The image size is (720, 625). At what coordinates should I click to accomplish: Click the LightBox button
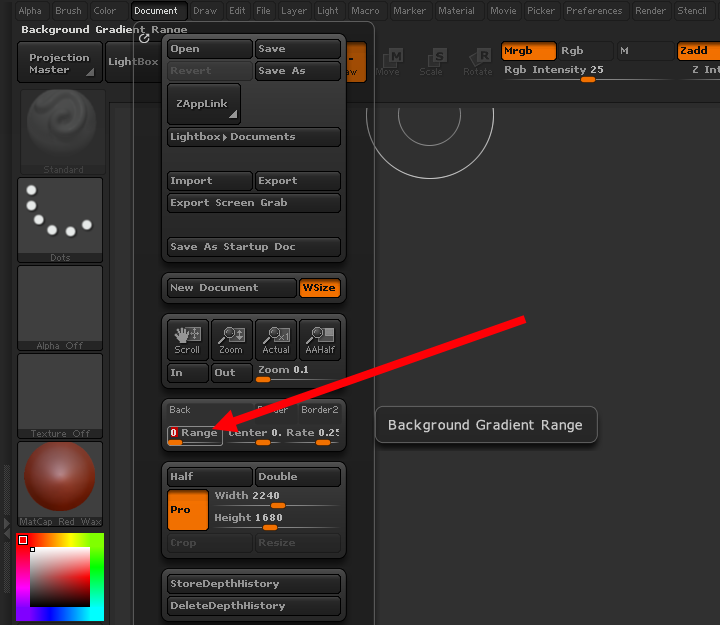134,62
